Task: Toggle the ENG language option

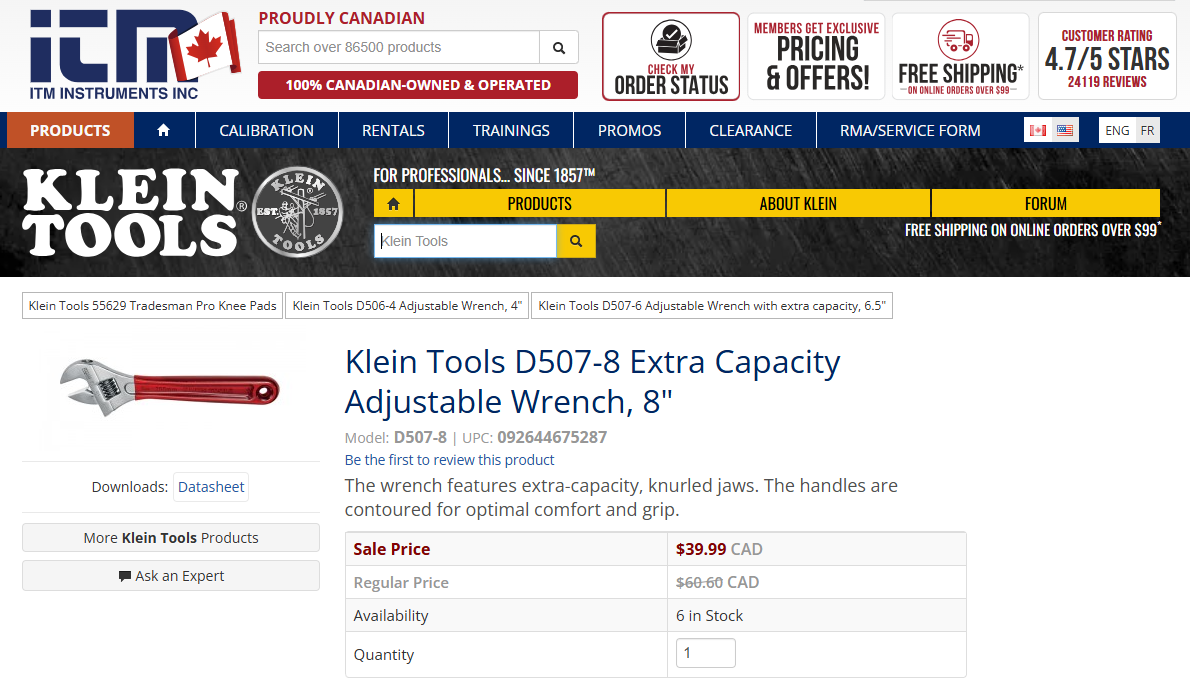Action: pyautogui.click(x=1116, y=129)
